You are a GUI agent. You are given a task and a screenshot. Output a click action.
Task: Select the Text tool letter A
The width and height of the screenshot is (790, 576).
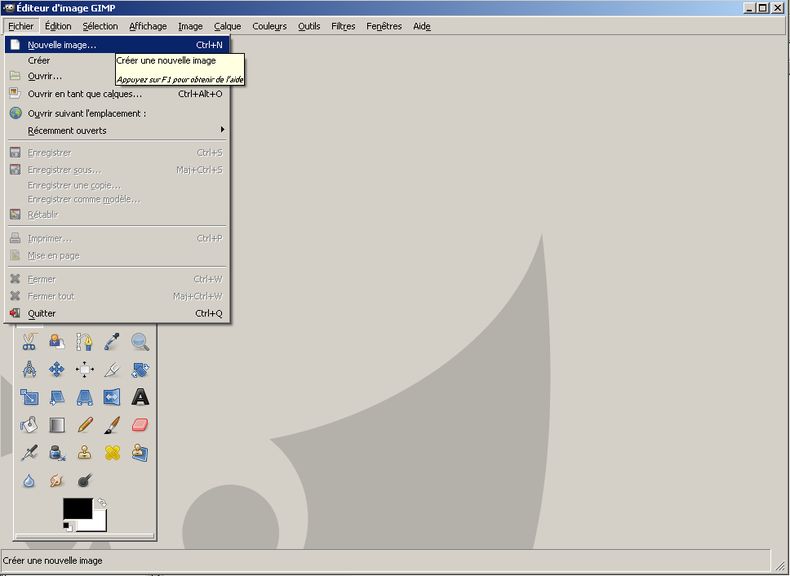(x=140, y=397)
